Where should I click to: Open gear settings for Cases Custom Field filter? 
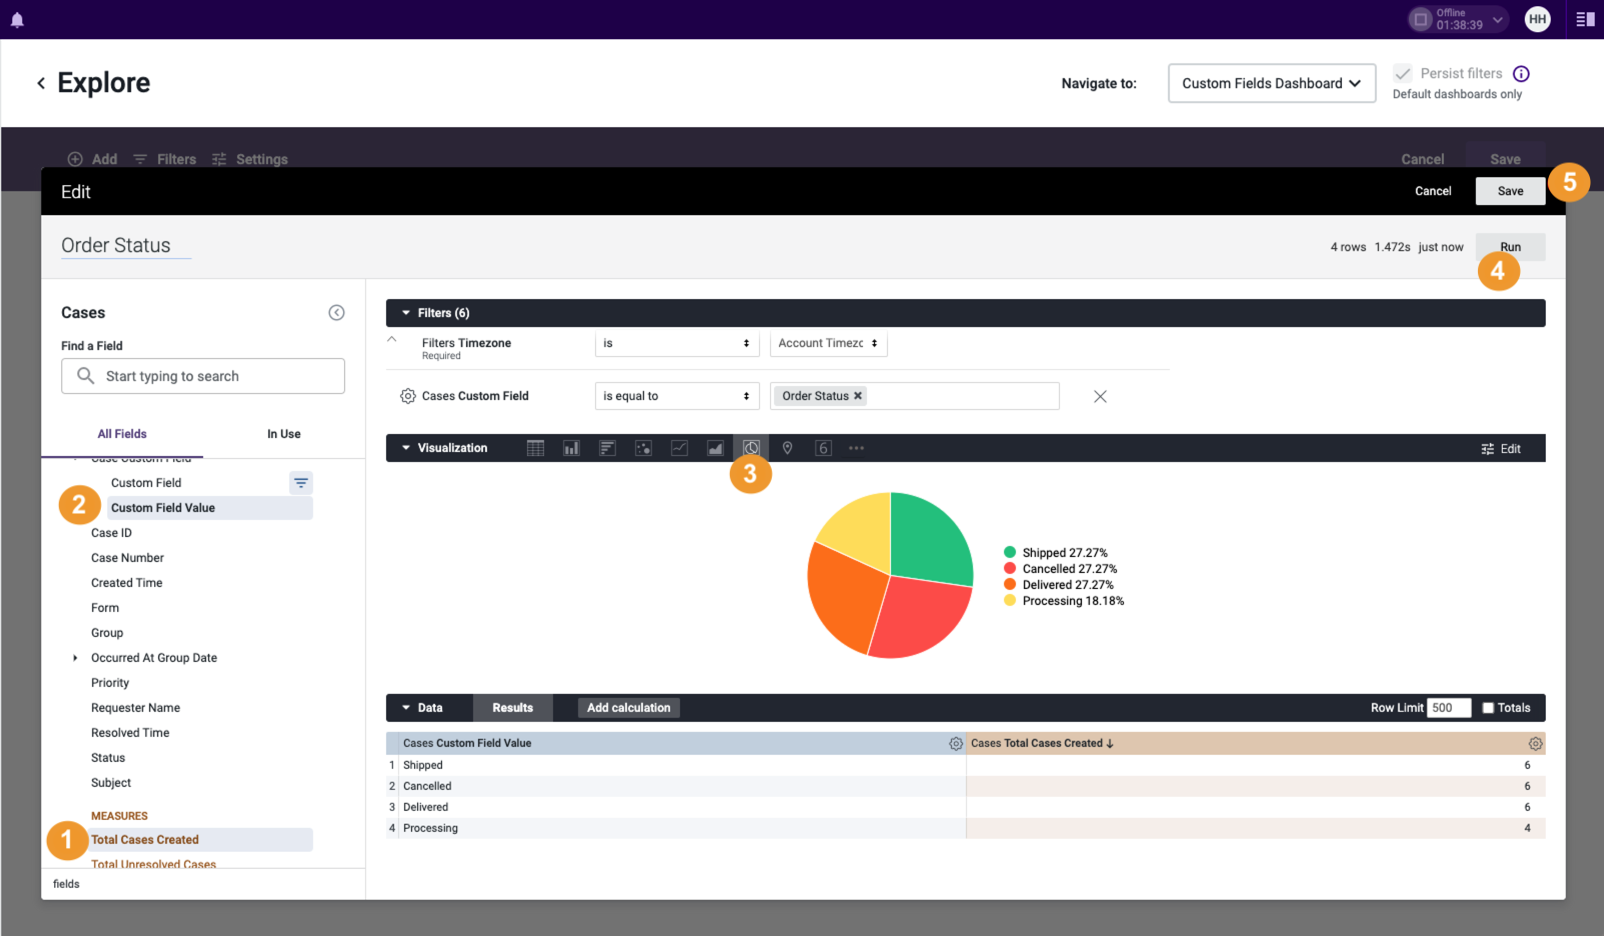(x=408, y=396)
